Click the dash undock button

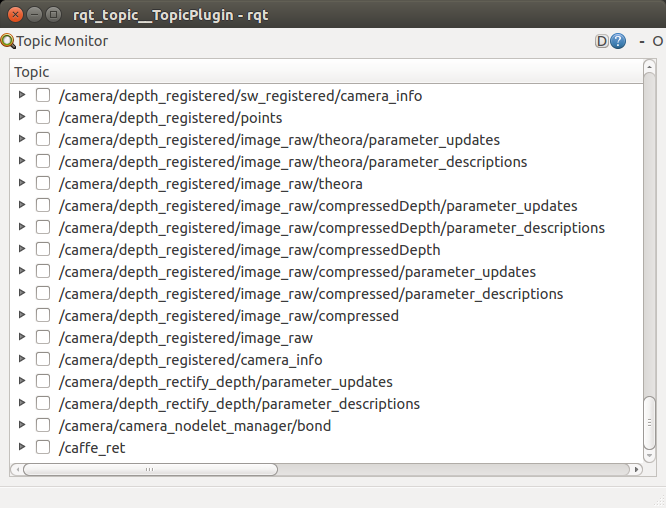point(642,42)
